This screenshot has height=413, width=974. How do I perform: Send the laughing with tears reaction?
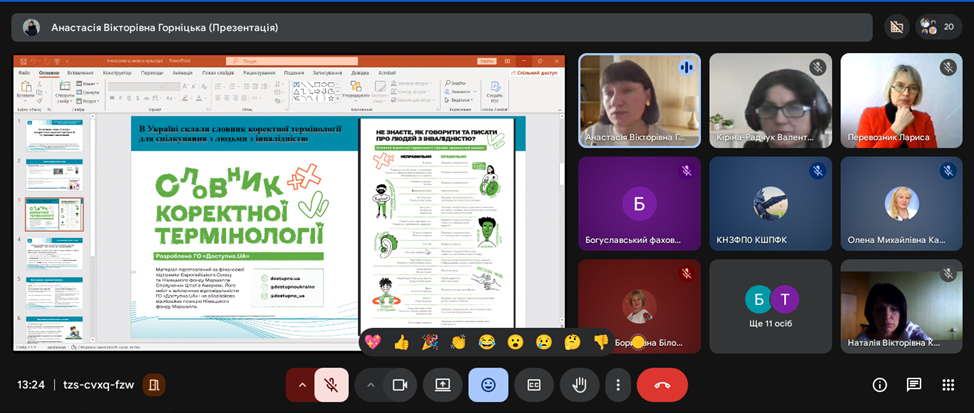tap(486, 342)
